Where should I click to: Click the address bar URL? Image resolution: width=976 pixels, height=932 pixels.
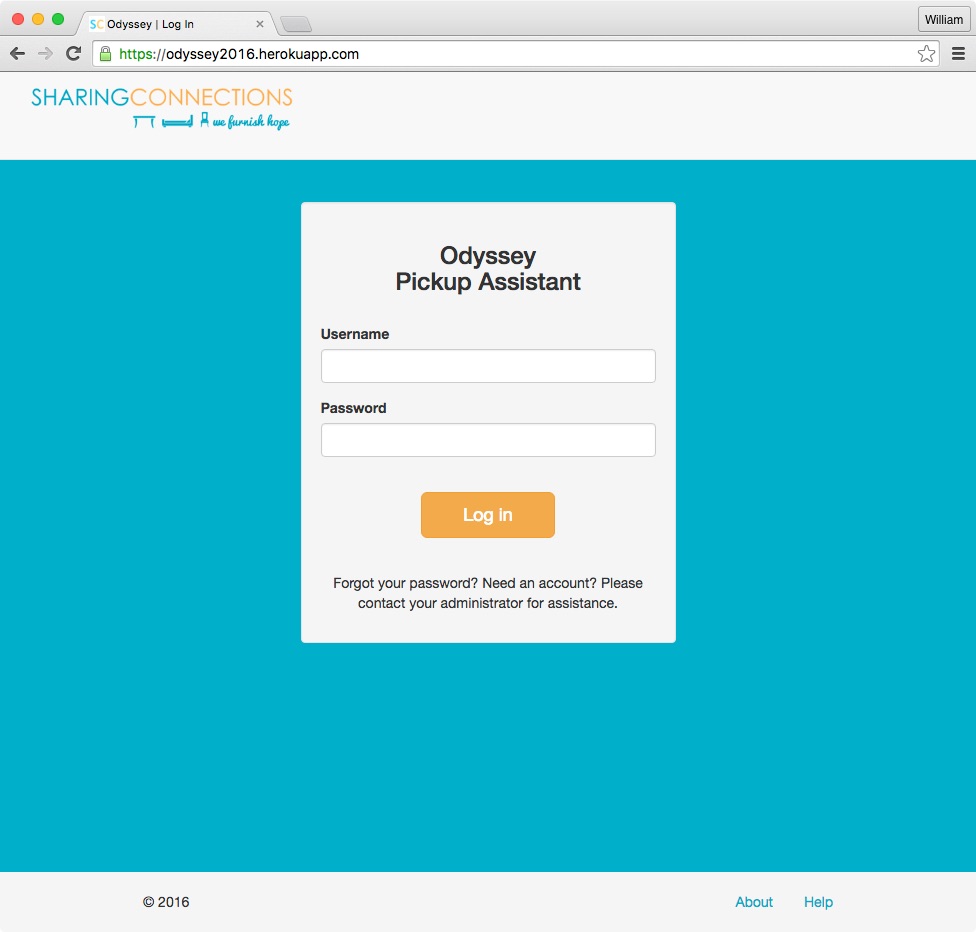239,54
